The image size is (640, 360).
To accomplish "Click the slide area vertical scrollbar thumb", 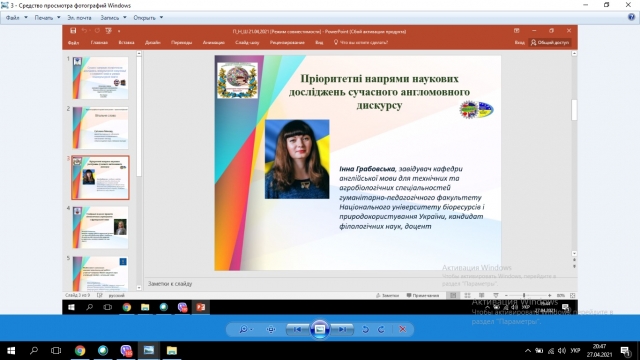I will [x=574, y=110].
